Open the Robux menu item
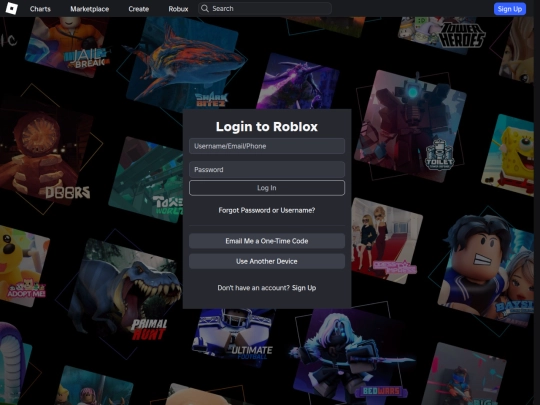This screenshot has height=405, width=540. point(178,9)
